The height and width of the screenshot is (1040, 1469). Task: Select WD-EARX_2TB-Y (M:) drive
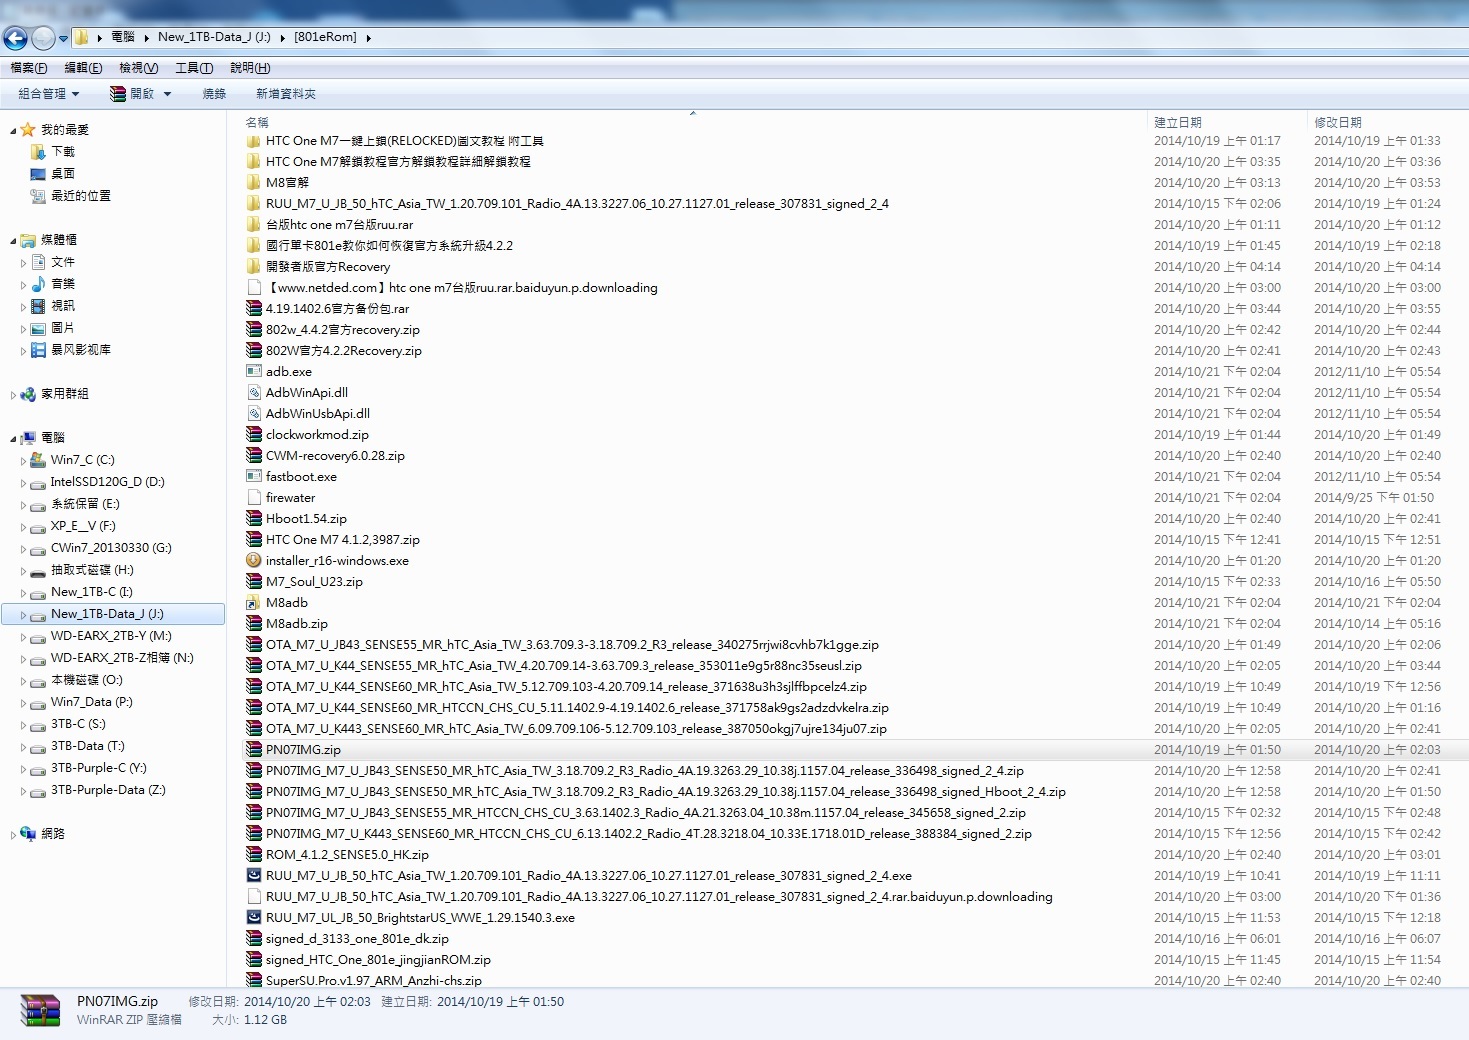tap(111, 636)
